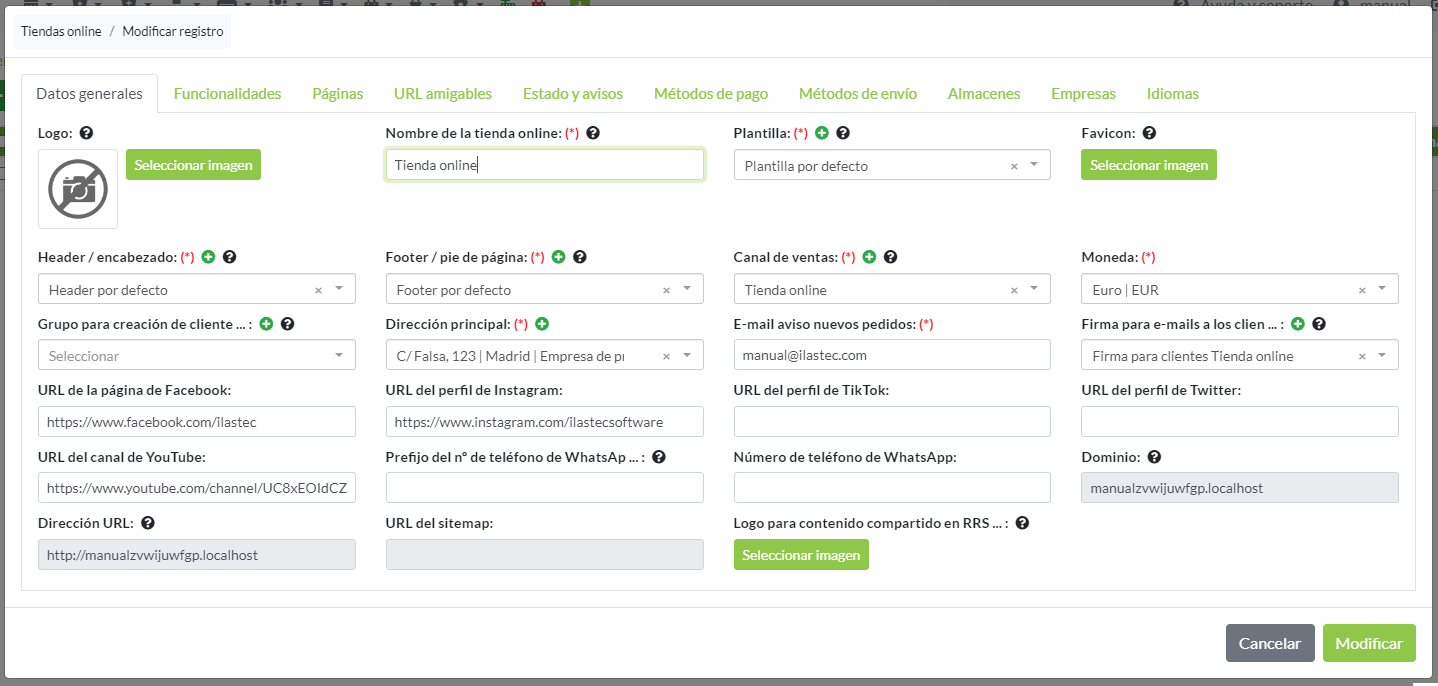Screen dimensions: 1438x686
Task: Open the Footer / pie de página dropdown
Action: pos(687,289)
